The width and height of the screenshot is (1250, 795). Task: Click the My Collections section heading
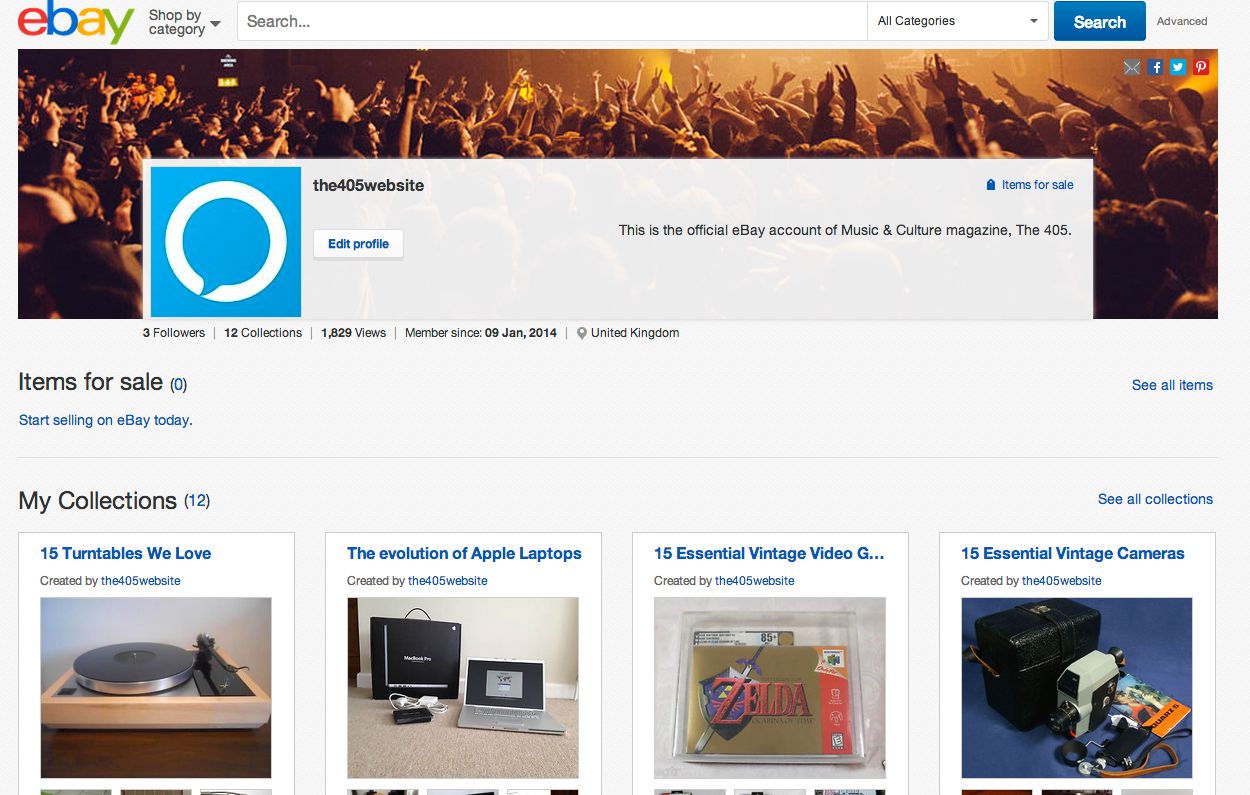(x=97, y=500)
